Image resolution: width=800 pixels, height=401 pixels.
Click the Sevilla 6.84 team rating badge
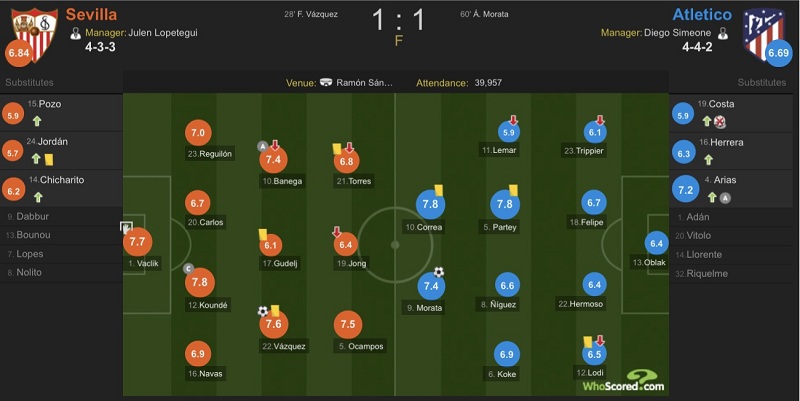click(18, 53)
